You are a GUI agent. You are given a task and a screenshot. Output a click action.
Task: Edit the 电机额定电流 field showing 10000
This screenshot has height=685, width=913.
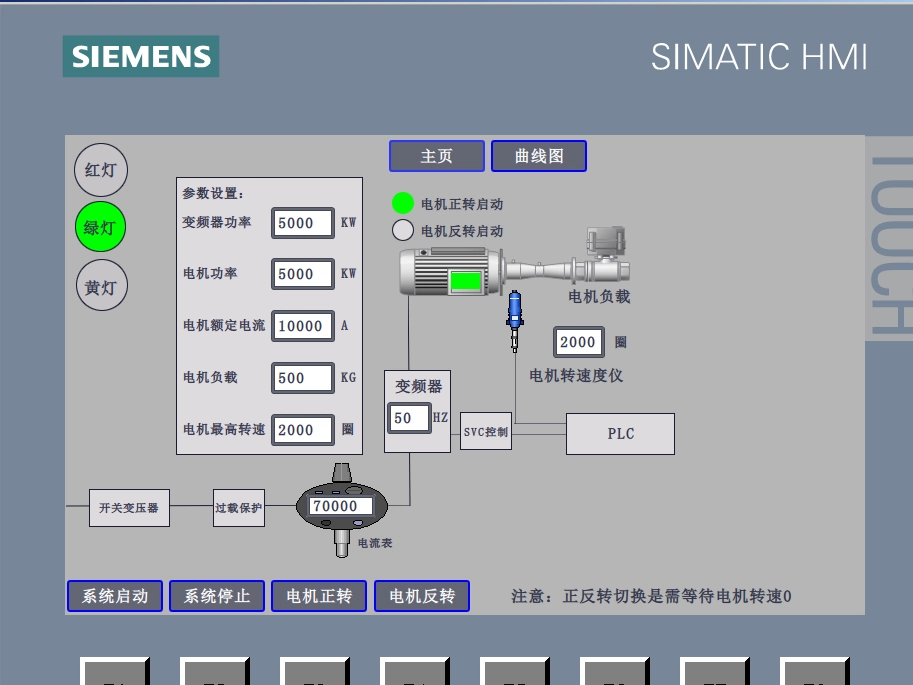point(303,326)
